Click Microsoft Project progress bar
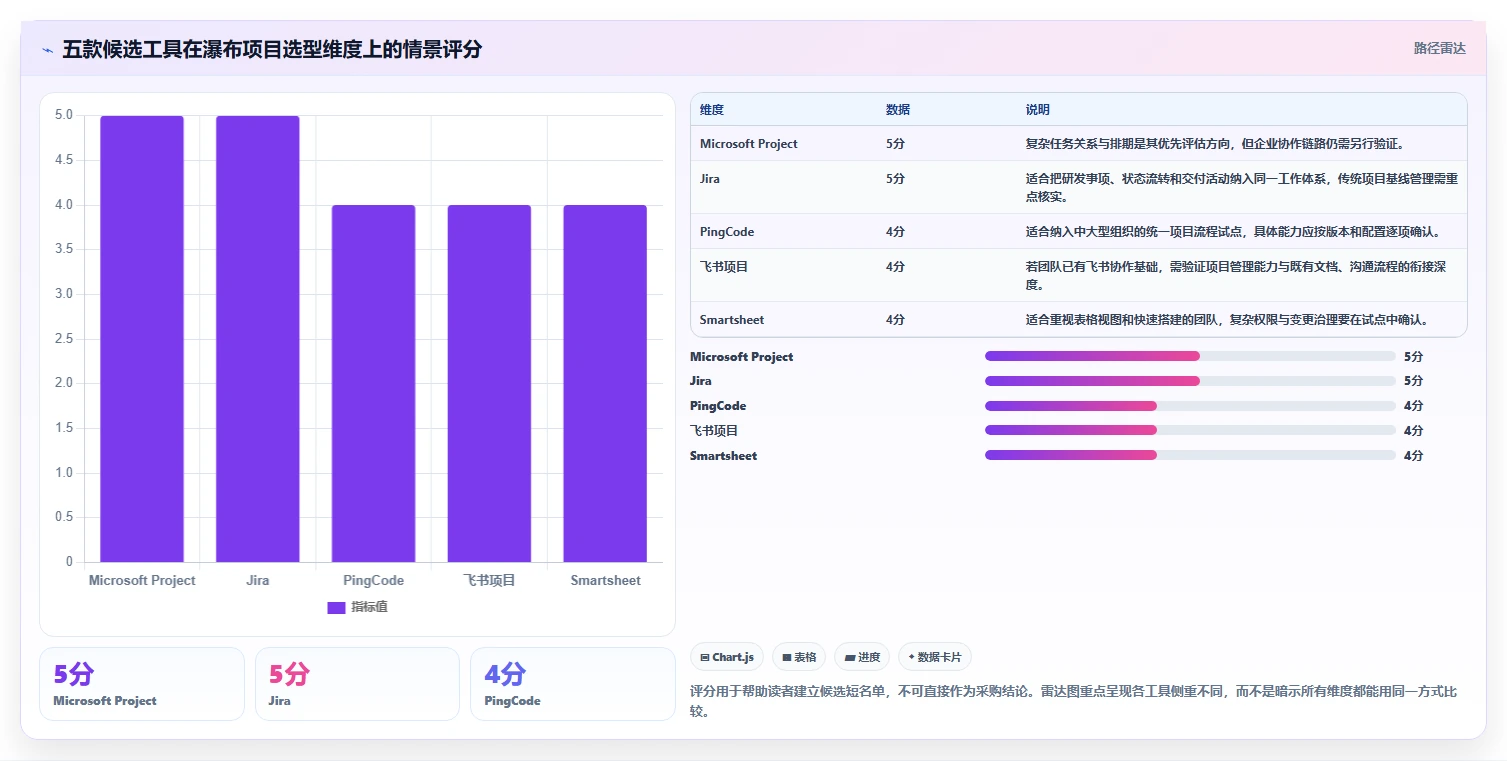The width and height of the screenshot is (1507, 761). tap(1190, 356)
